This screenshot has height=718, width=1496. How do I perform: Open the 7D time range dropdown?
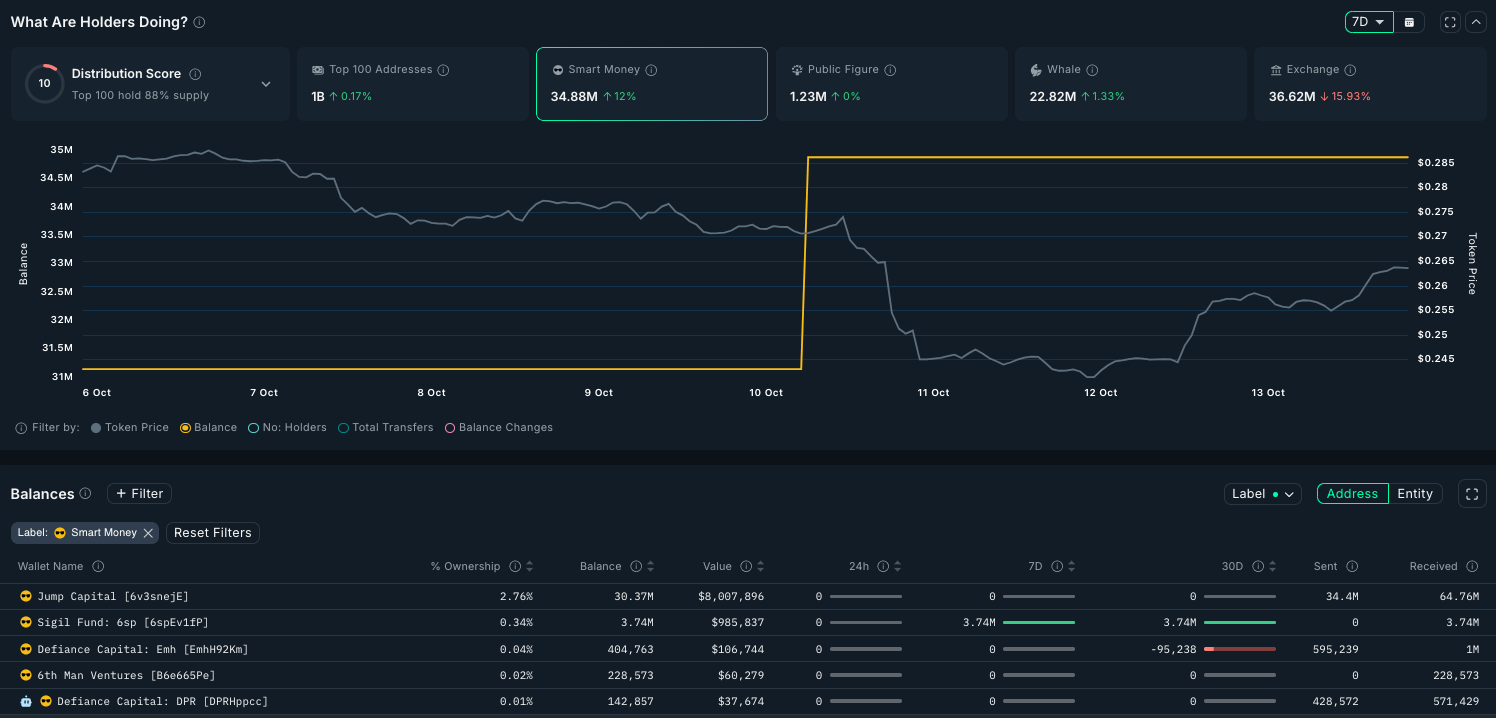pos(1369,22)
